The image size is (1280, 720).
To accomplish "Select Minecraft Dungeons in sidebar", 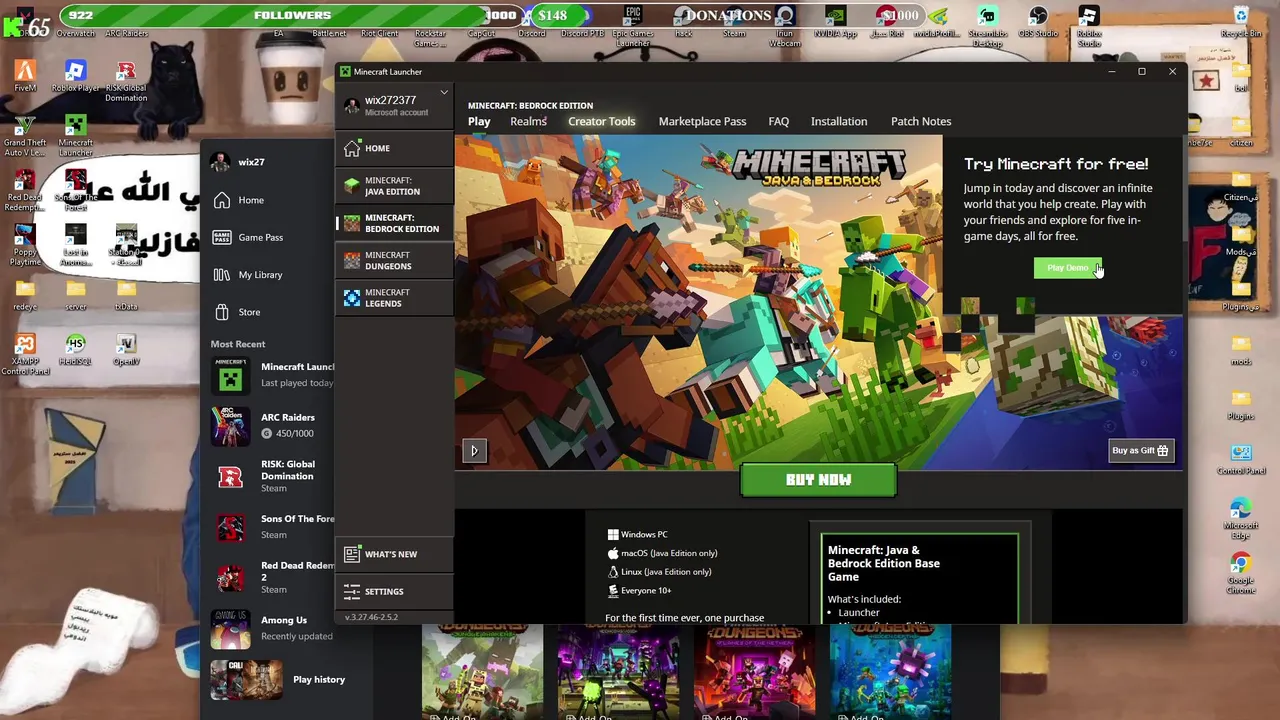I will [x=394, y=261].
